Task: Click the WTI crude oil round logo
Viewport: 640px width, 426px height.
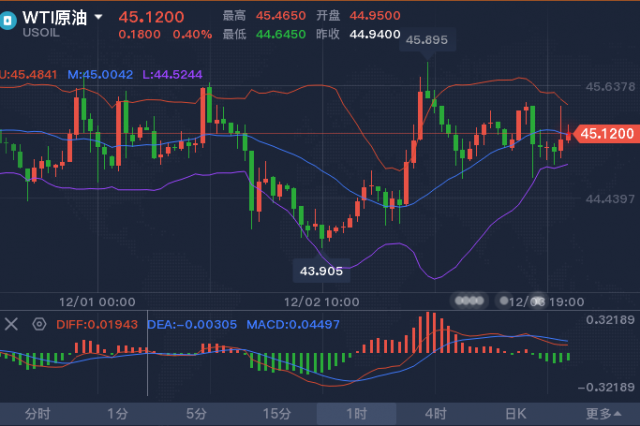Action: [7, 20]
